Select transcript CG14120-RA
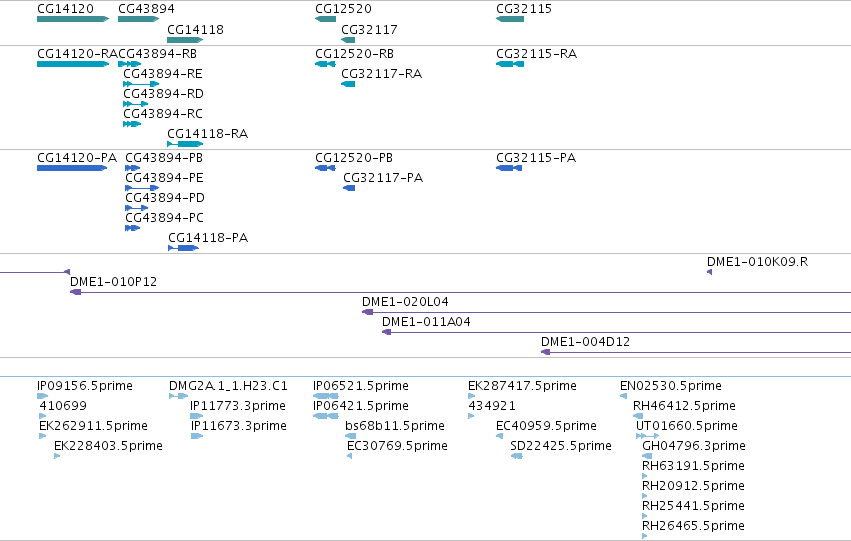The image size is (851, 541). [73, 64]
